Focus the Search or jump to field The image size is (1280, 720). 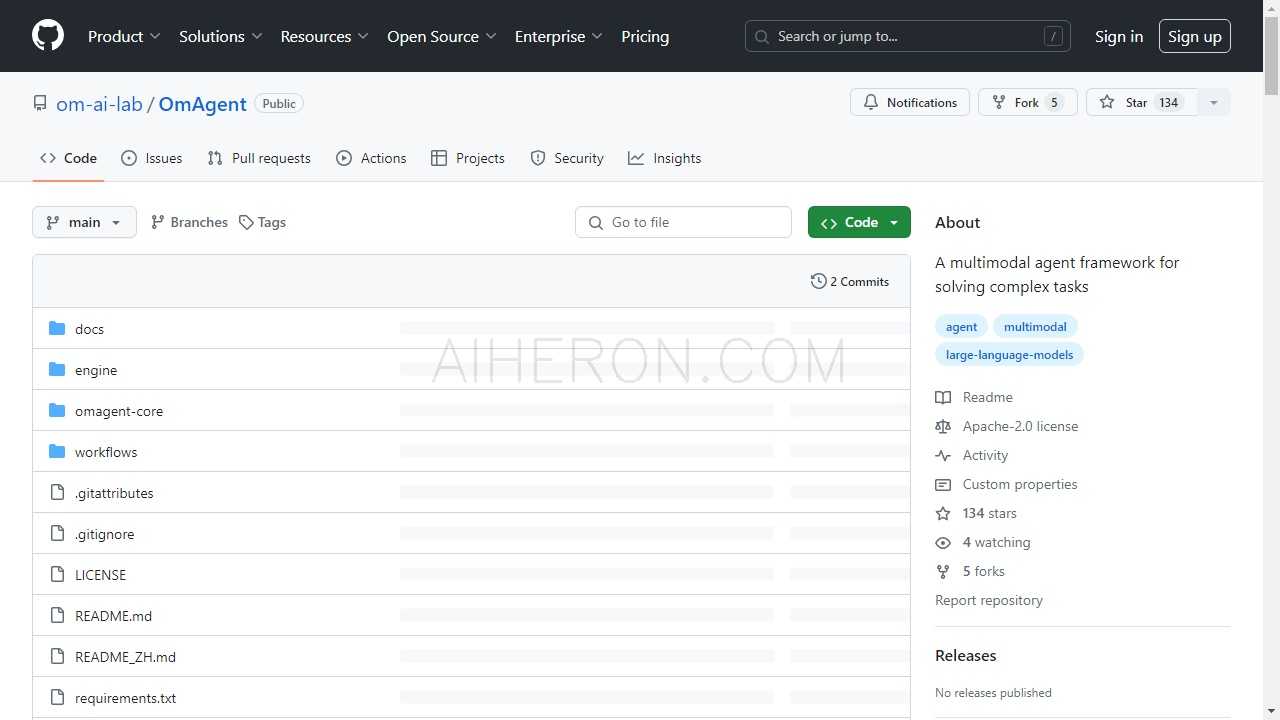[x=908, y=36]
